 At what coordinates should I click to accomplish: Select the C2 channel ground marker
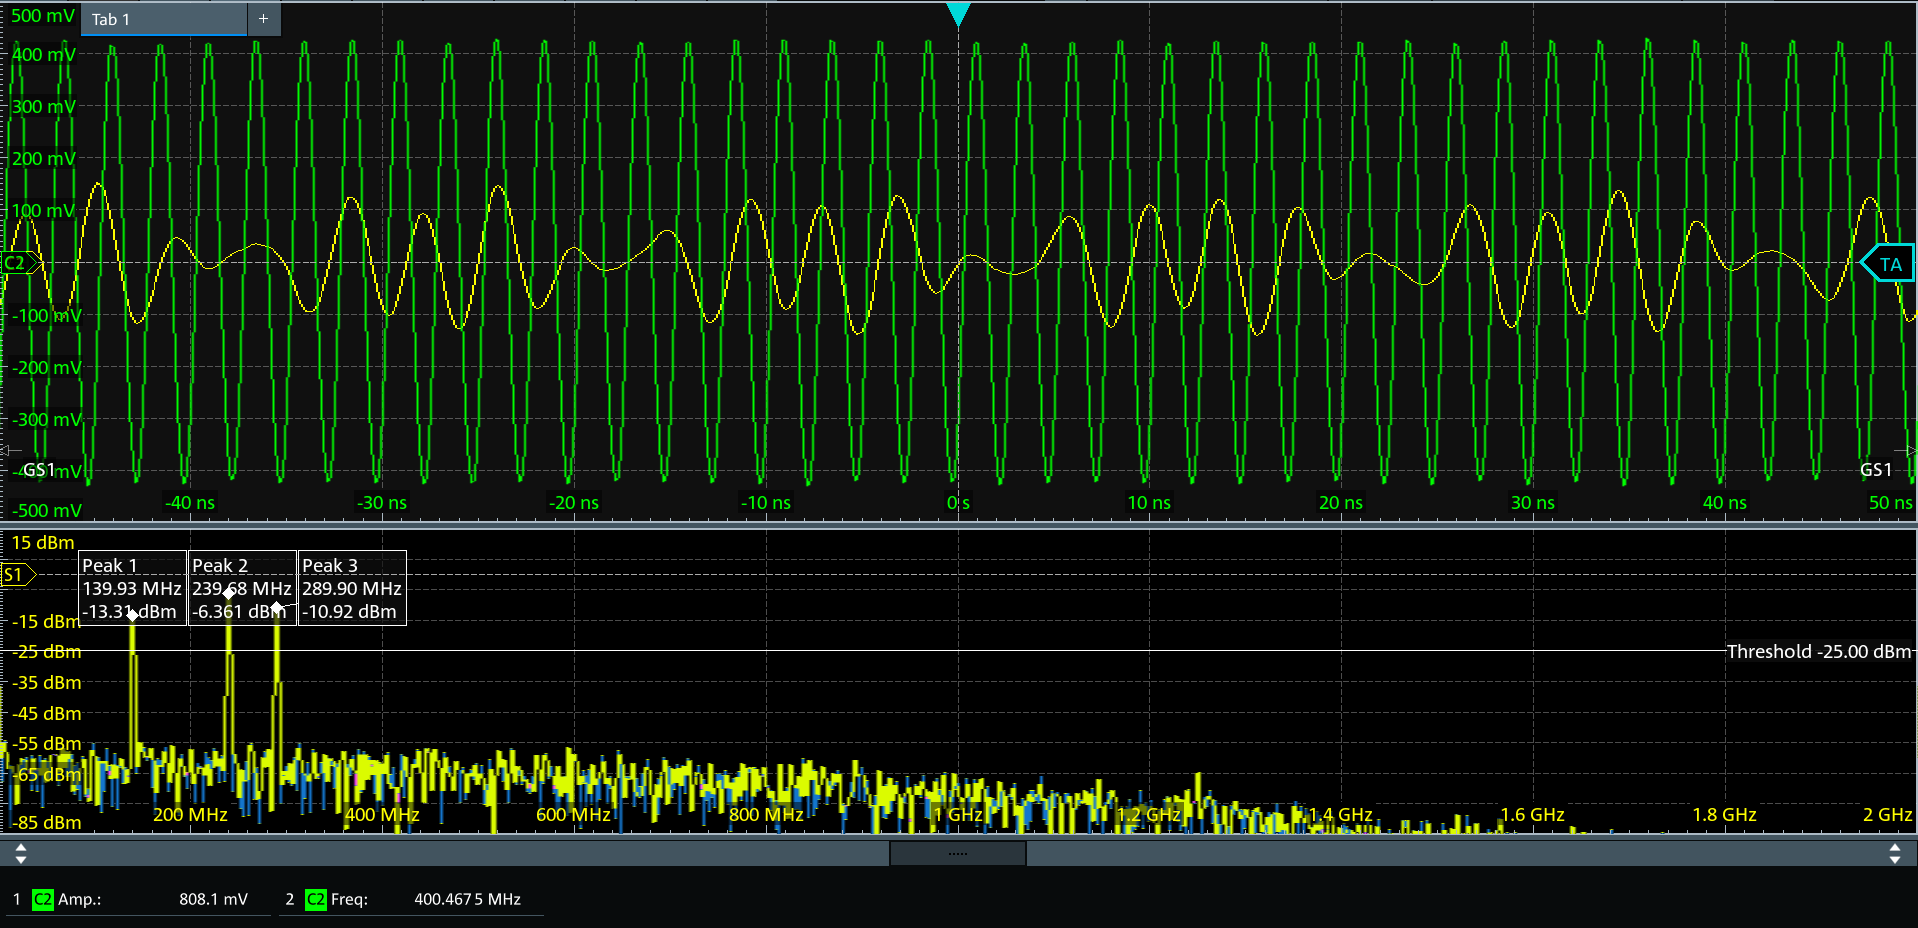22,263
